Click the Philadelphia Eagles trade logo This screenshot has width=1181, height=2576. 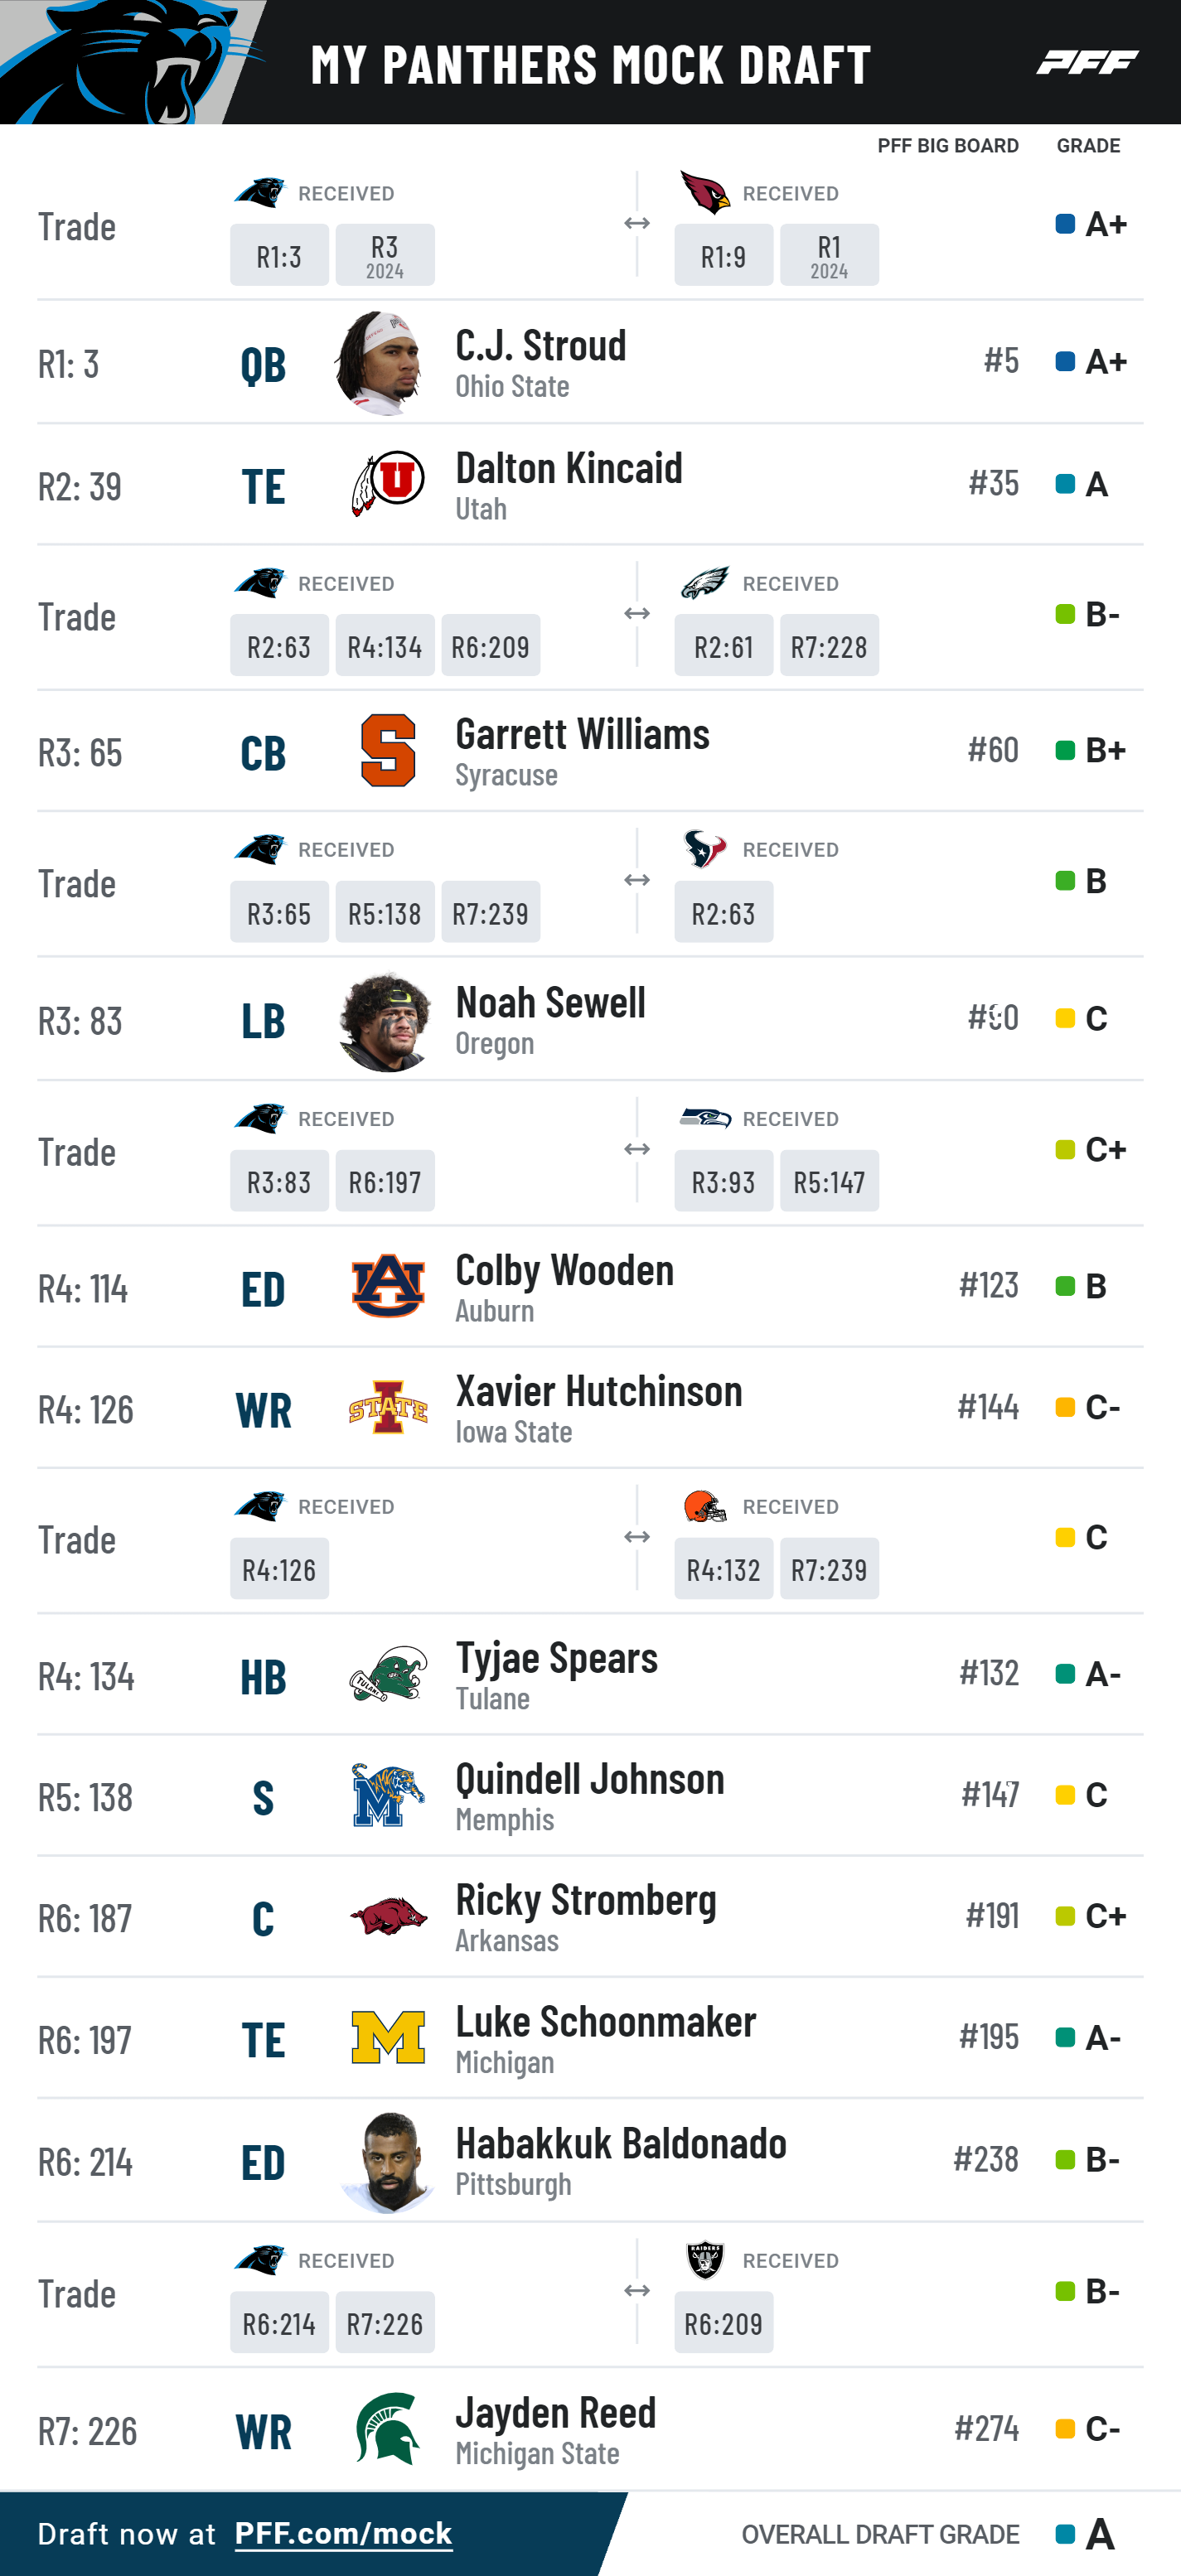click(705, 582)
